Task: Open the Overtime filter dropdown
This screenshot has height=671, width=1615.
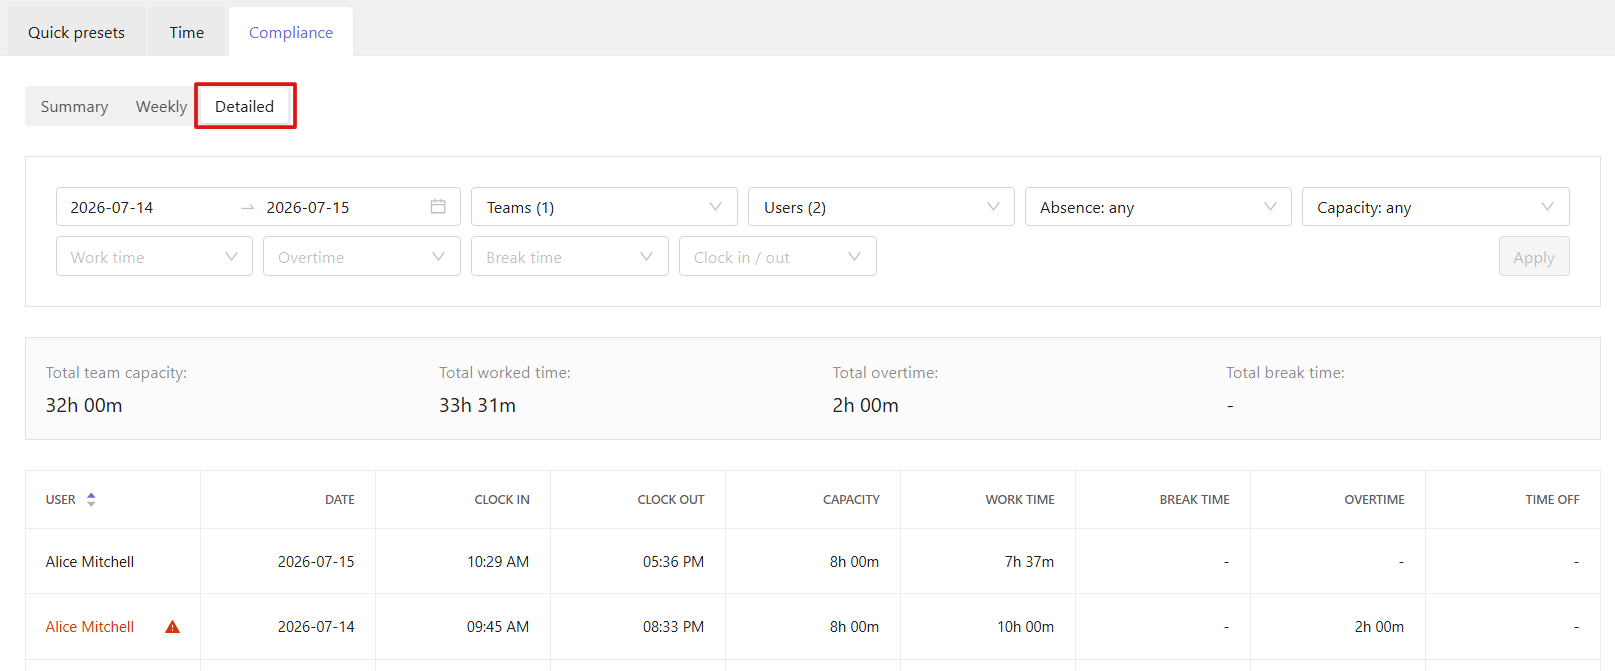Action: pos(361,257)
